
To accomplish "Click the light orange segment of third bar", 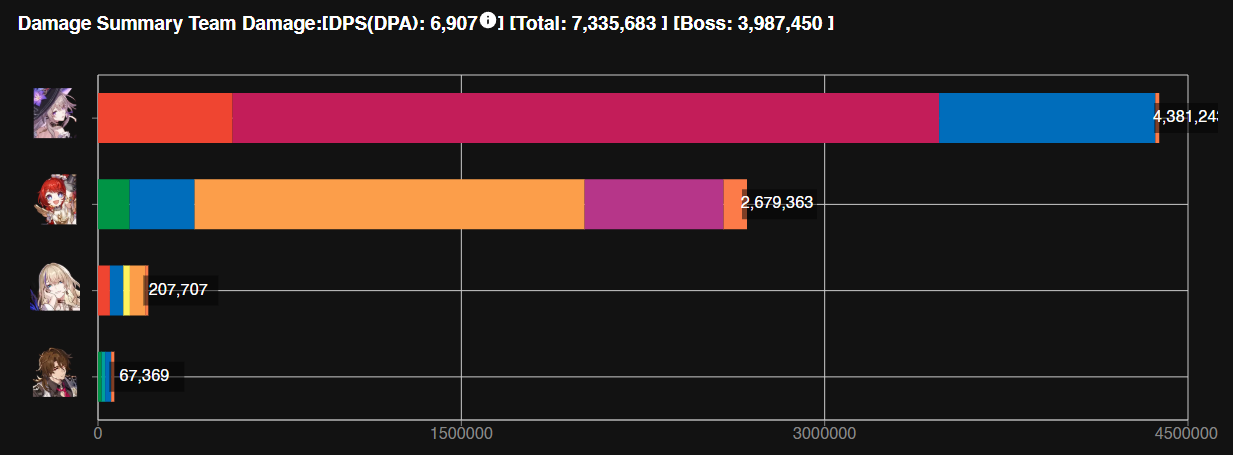I will click(x=137, y=290).
